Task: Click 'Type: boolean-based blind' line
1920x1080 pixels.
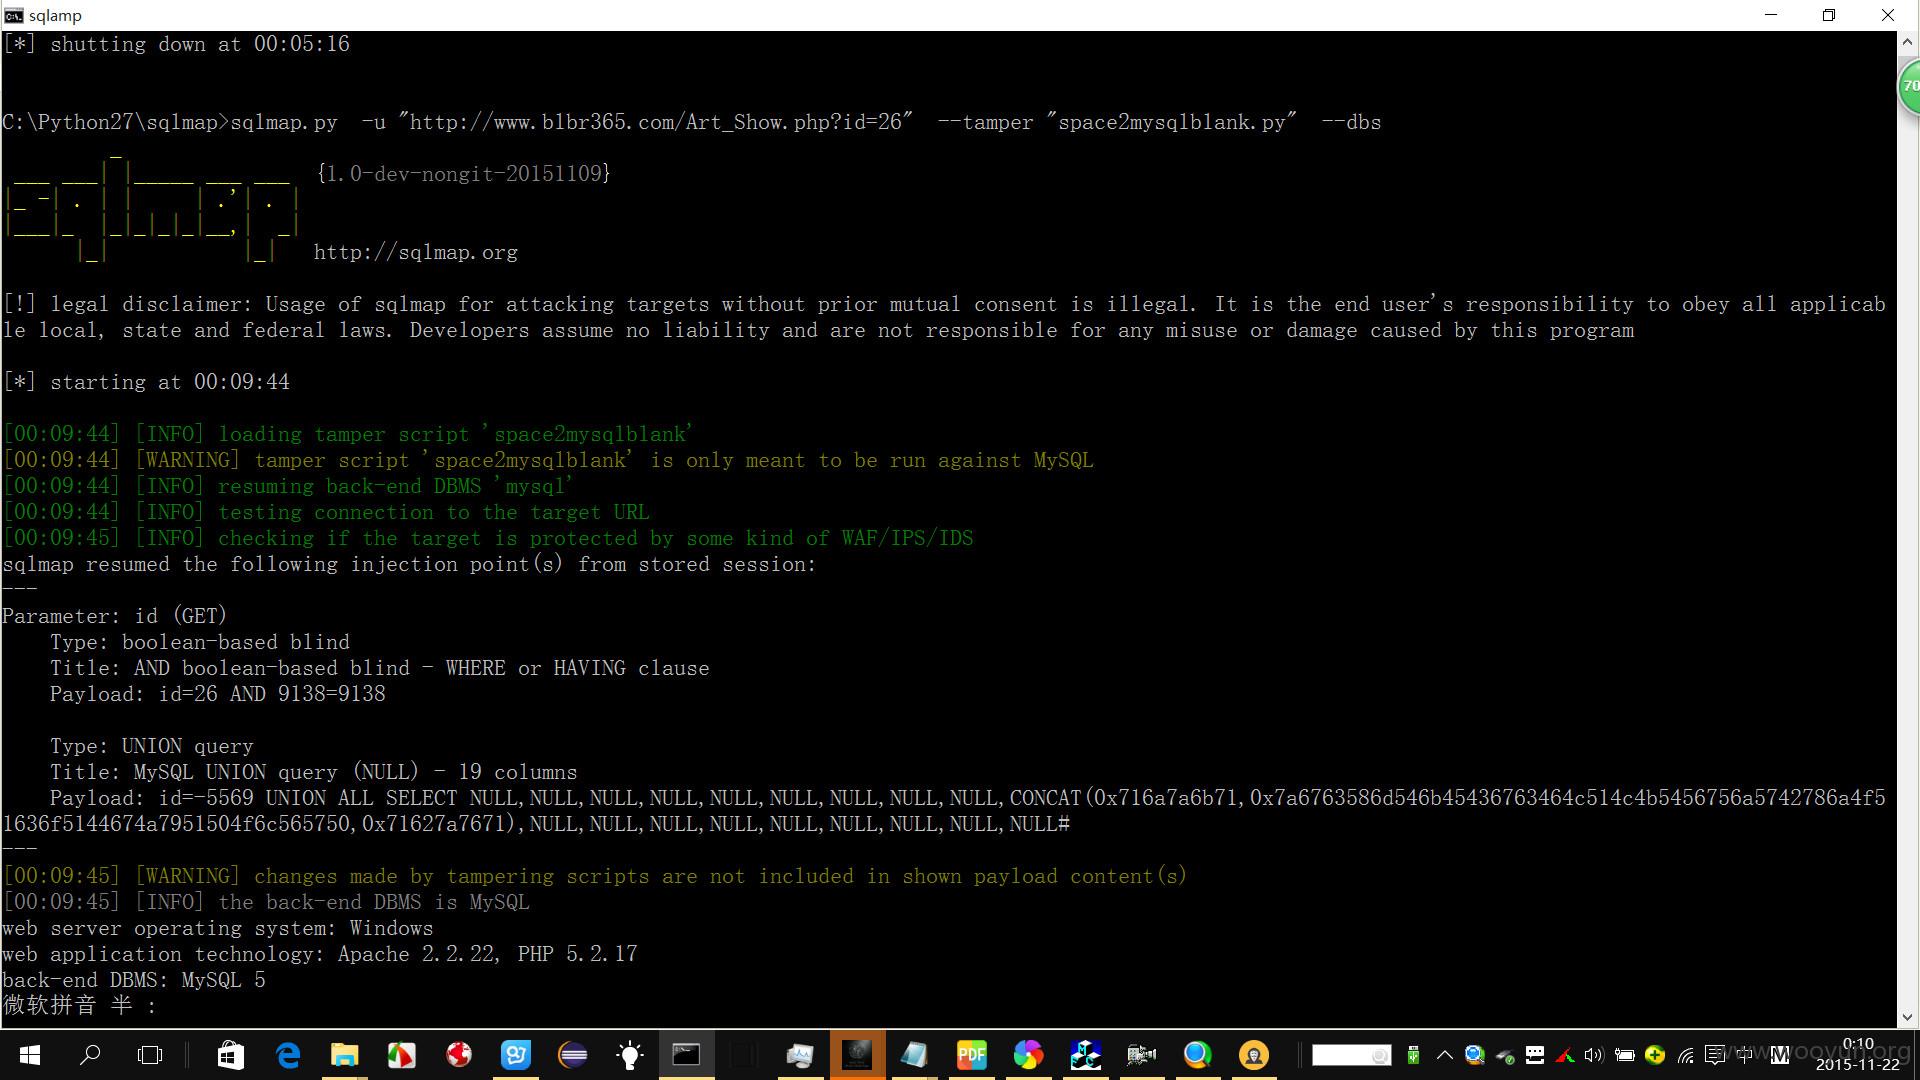Action: [200, 642]
